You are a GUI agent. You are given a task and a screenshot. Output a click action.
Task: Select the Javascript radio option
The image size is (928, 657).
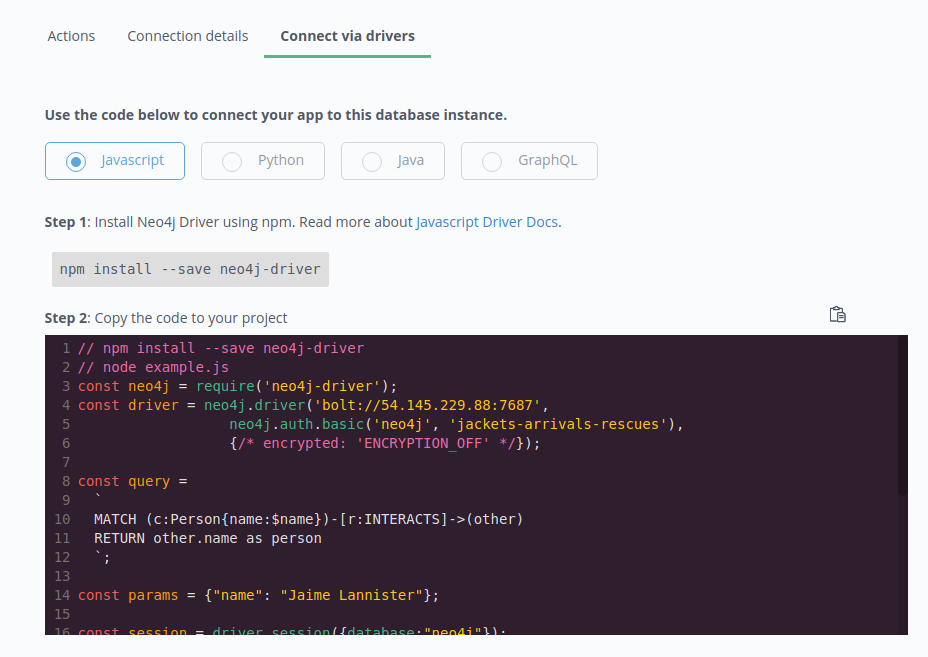[x=115, y=161]
